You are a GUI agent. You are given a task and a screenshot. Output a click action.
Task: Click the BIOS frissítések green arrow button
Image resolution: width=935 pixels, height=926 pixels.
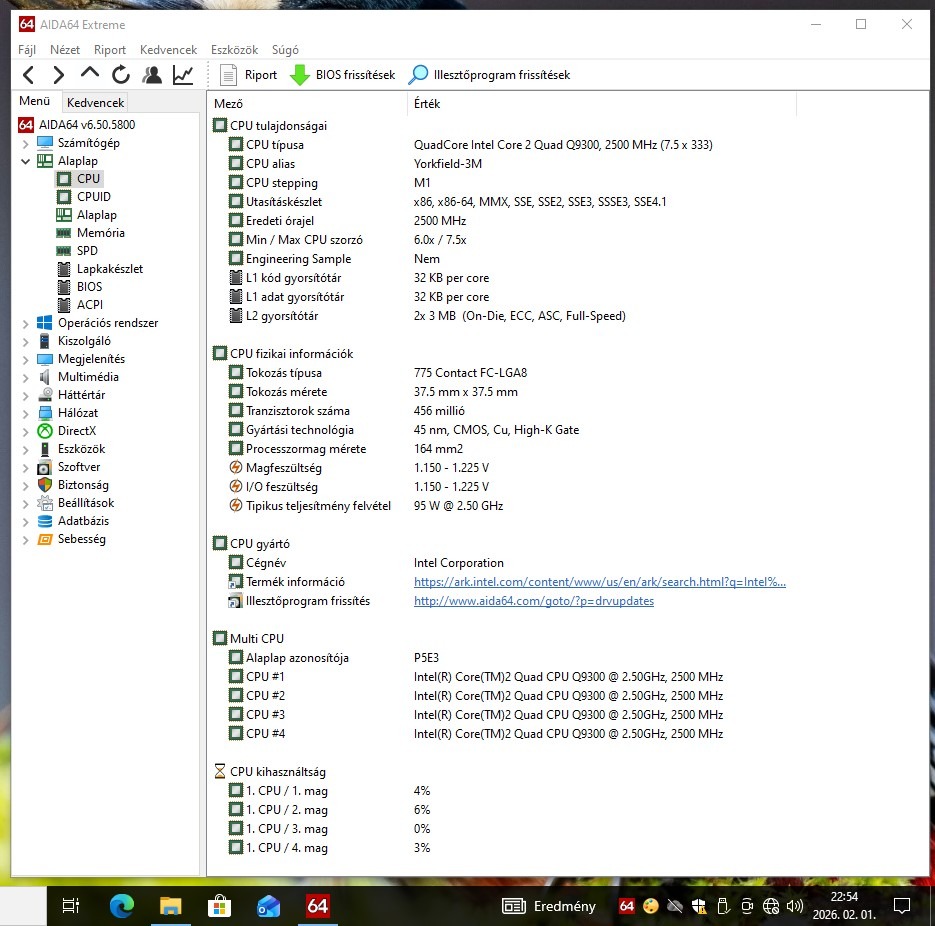tap(342, 75)
